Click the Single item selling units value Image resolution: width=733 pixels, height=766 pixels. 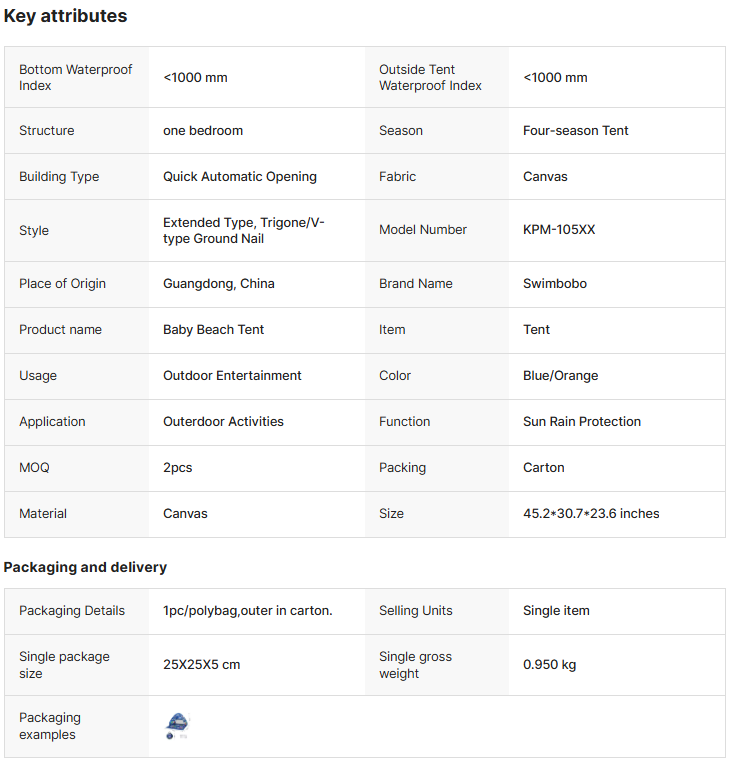(556, 611)
